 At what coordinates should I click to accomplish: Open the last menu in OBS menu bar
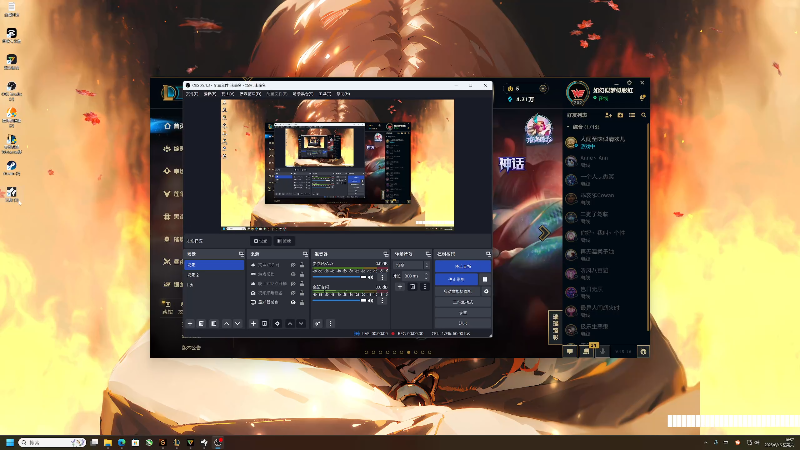(x=343, y=94)
